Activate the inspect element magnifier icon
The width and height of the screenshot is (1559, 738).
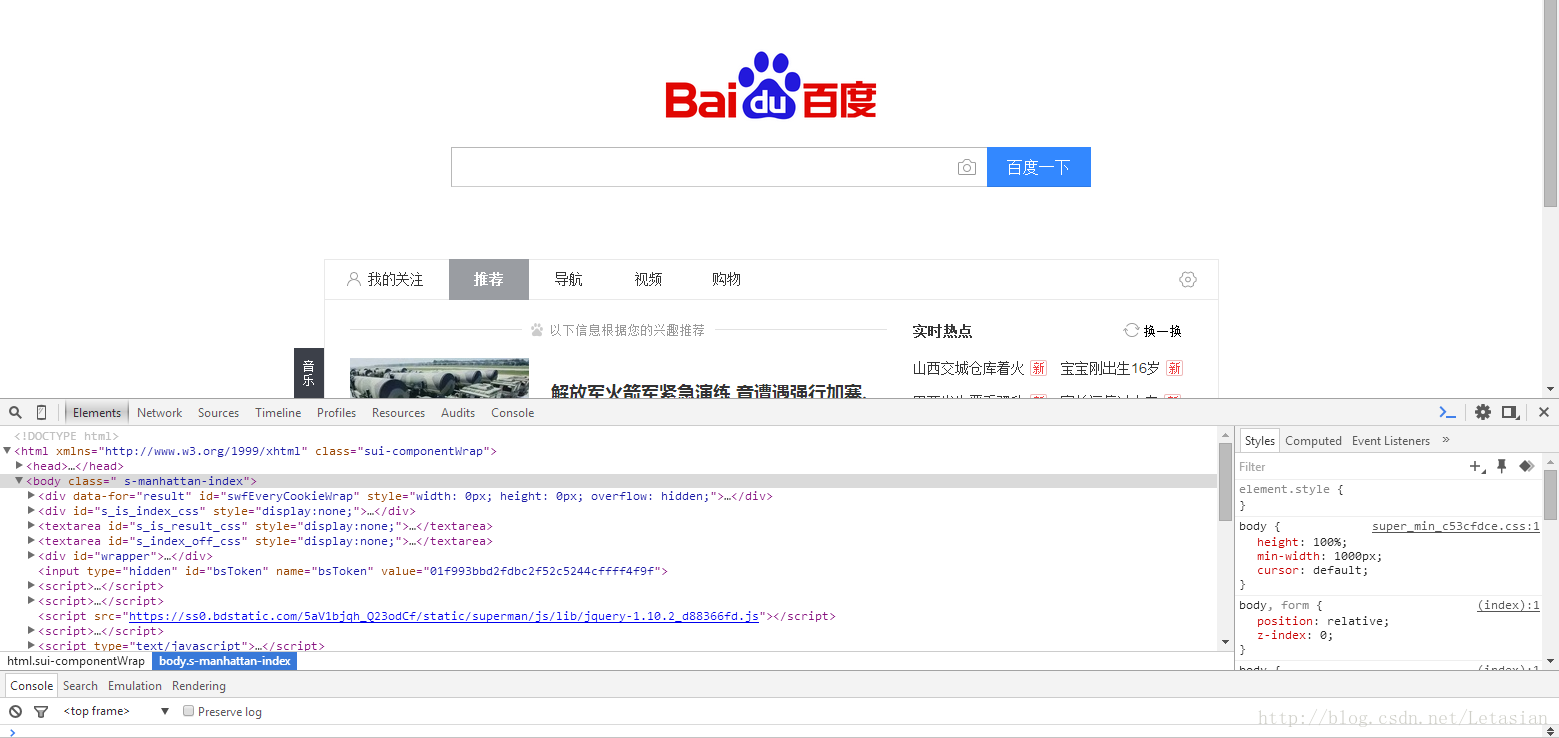point(15,412)
